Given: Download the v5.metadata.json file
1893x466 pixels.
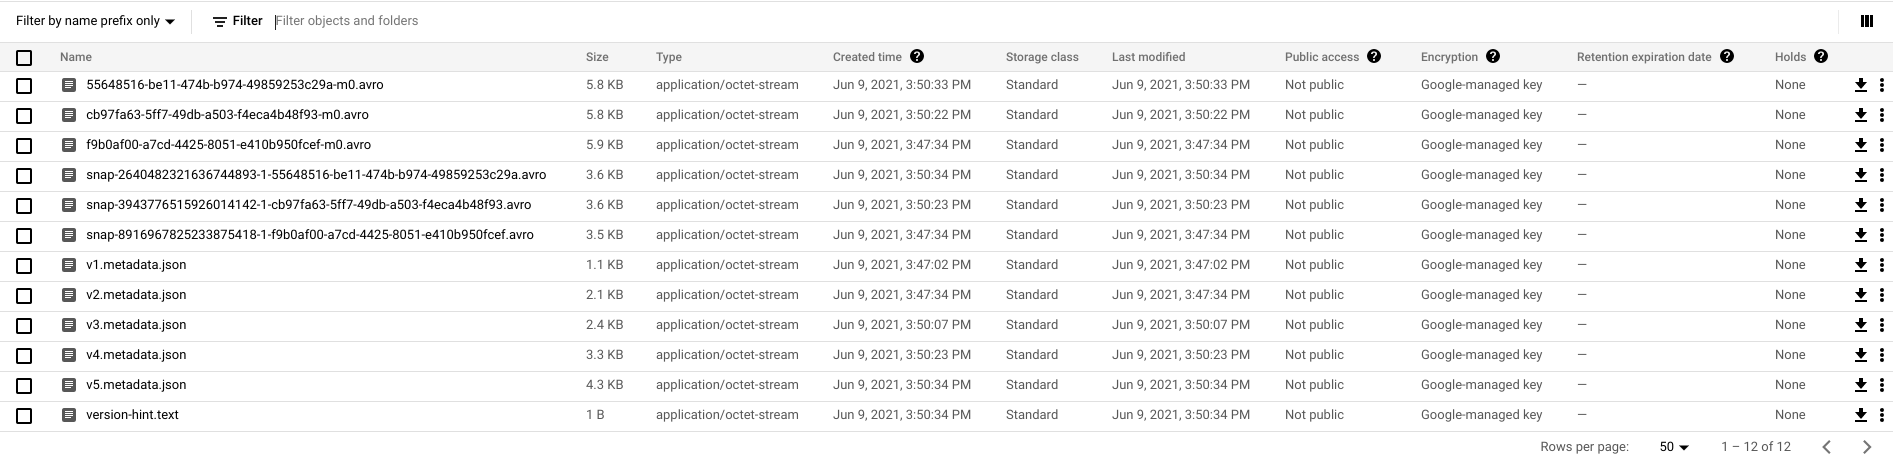Looking at the screenshot, I should (1861, 386).
